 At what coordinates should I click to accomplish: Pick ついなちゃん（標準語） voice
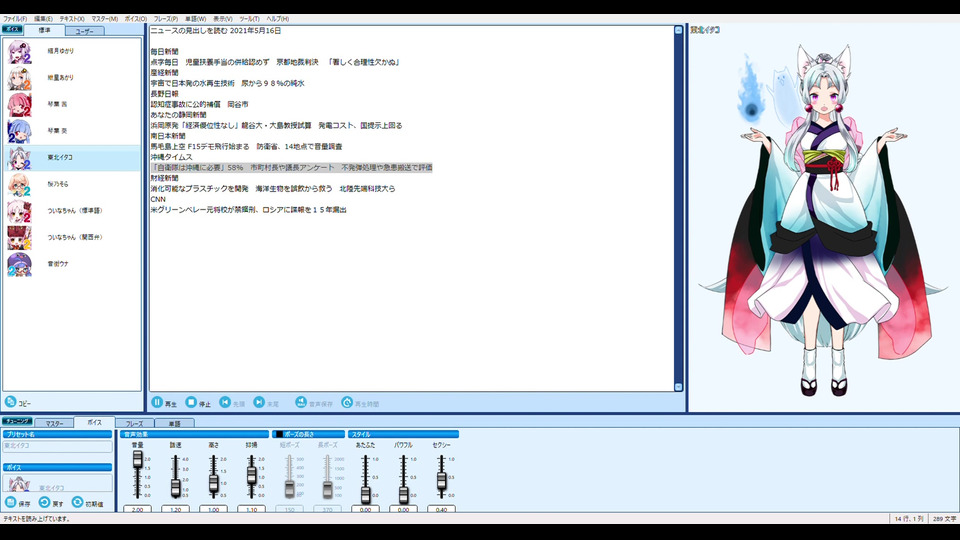(x=72, y=211)
